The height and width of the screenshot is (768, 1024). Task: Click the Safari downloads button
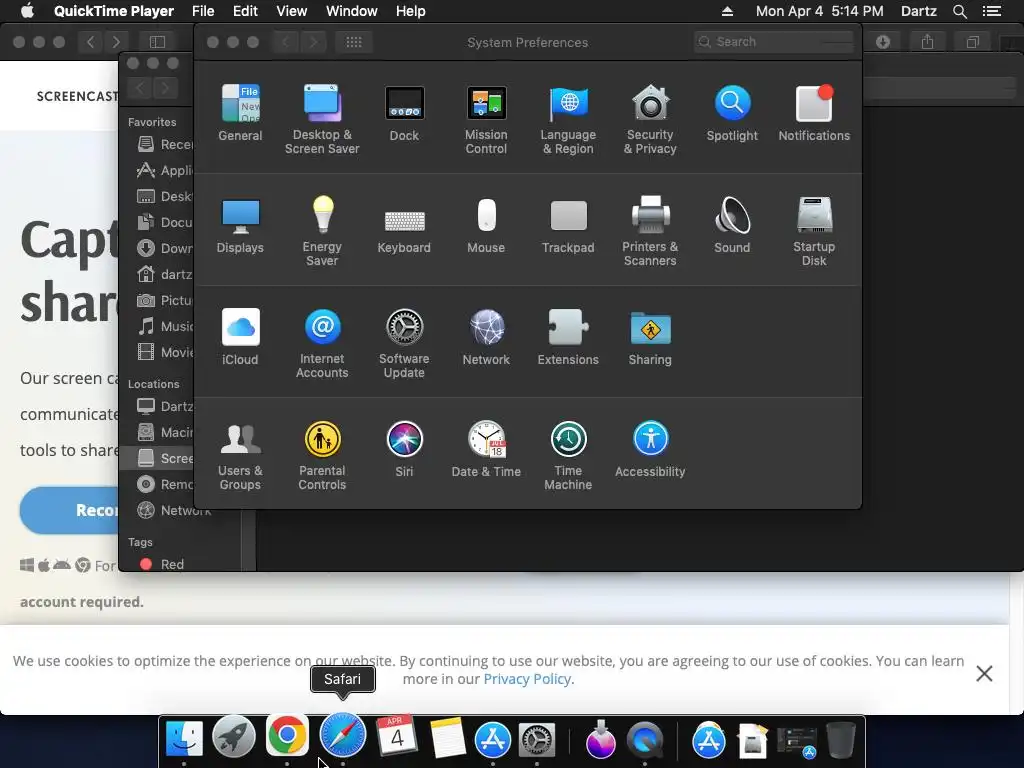[883, 42]
